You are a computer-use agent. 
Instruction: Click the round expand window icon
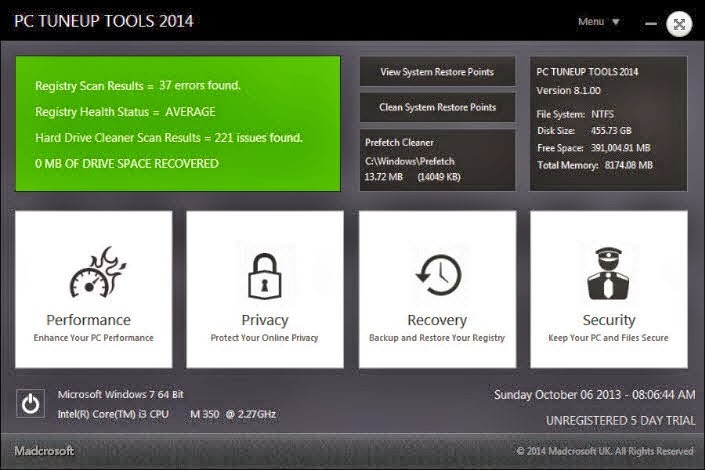pos(679,24)
